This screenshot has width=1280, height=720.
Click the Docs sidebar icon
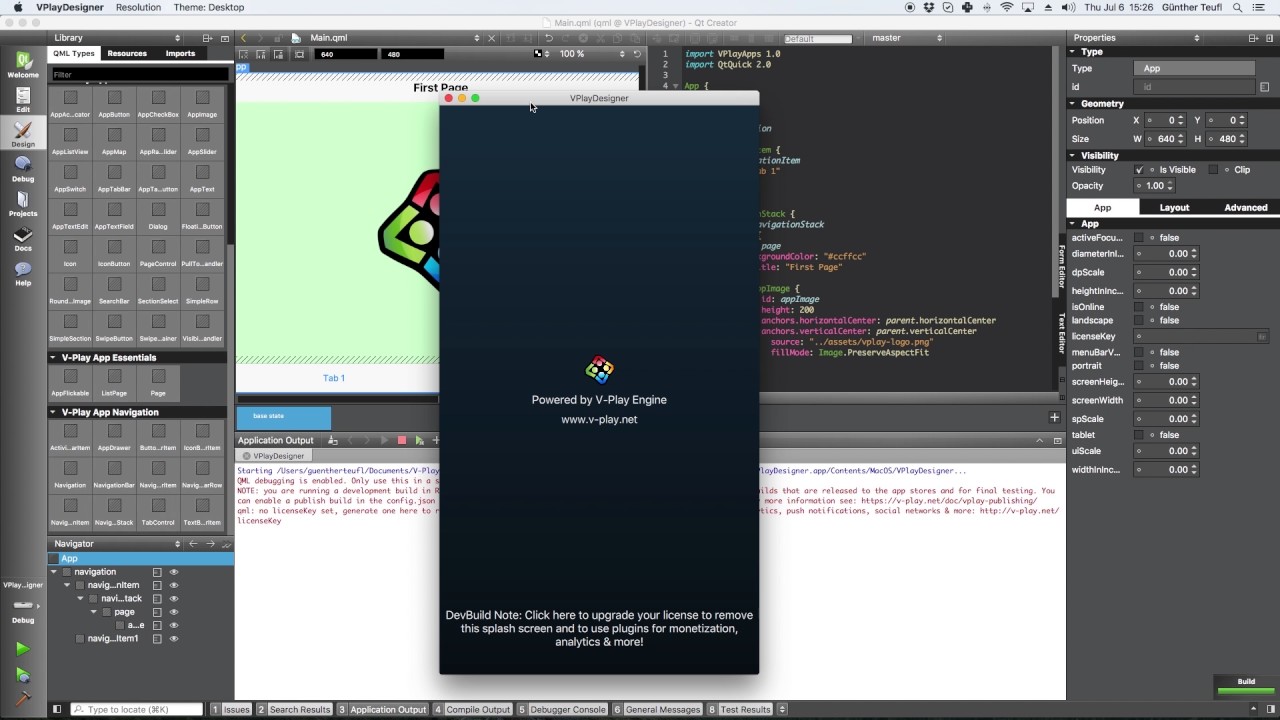pos(23,238)
